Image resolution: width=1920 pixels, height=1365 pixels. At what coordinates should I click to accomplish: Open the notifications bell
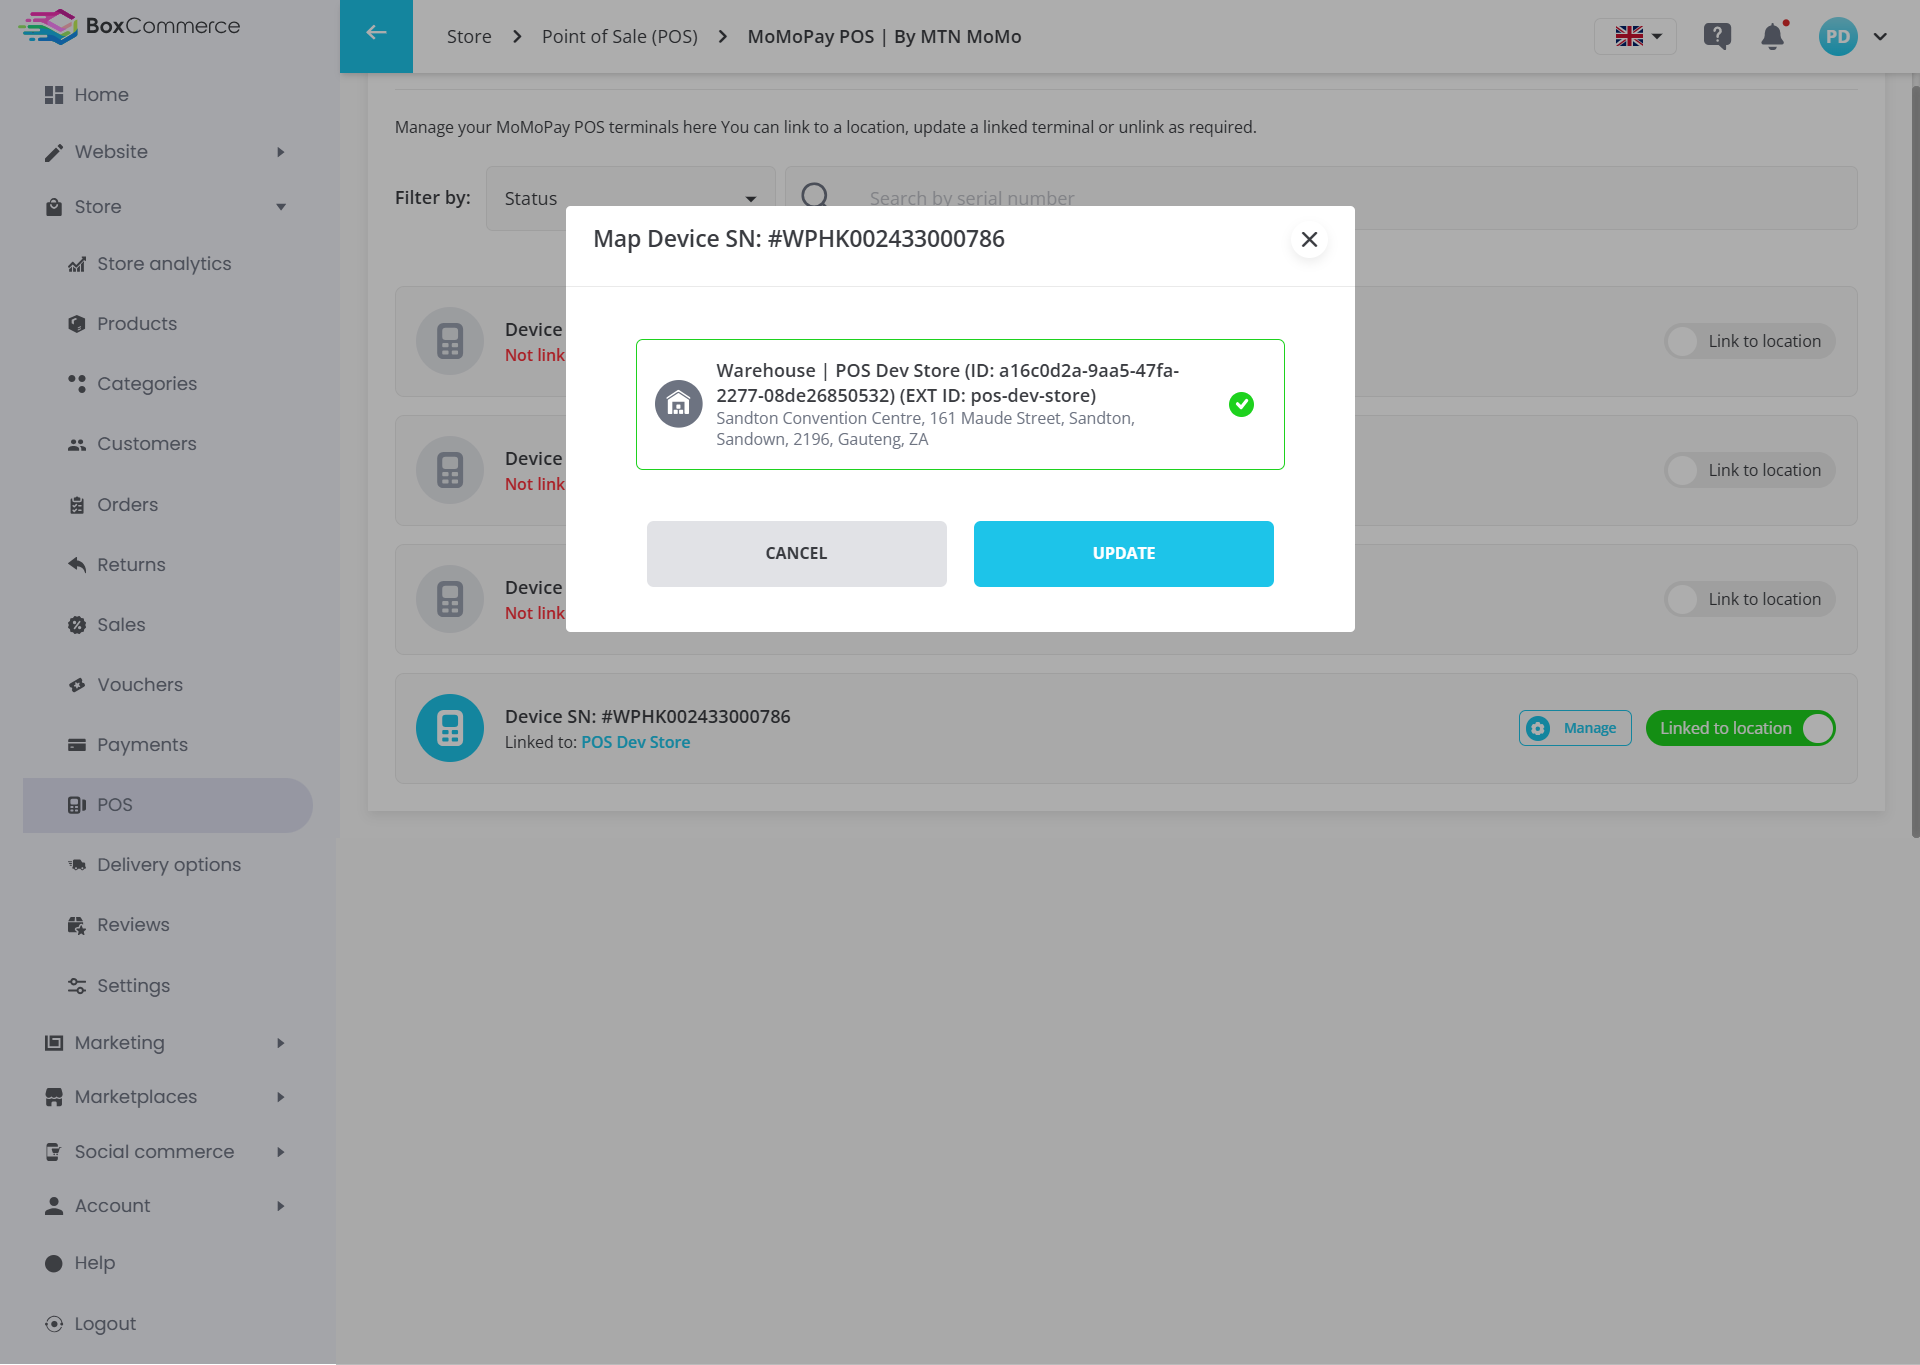pos(1773,36)
